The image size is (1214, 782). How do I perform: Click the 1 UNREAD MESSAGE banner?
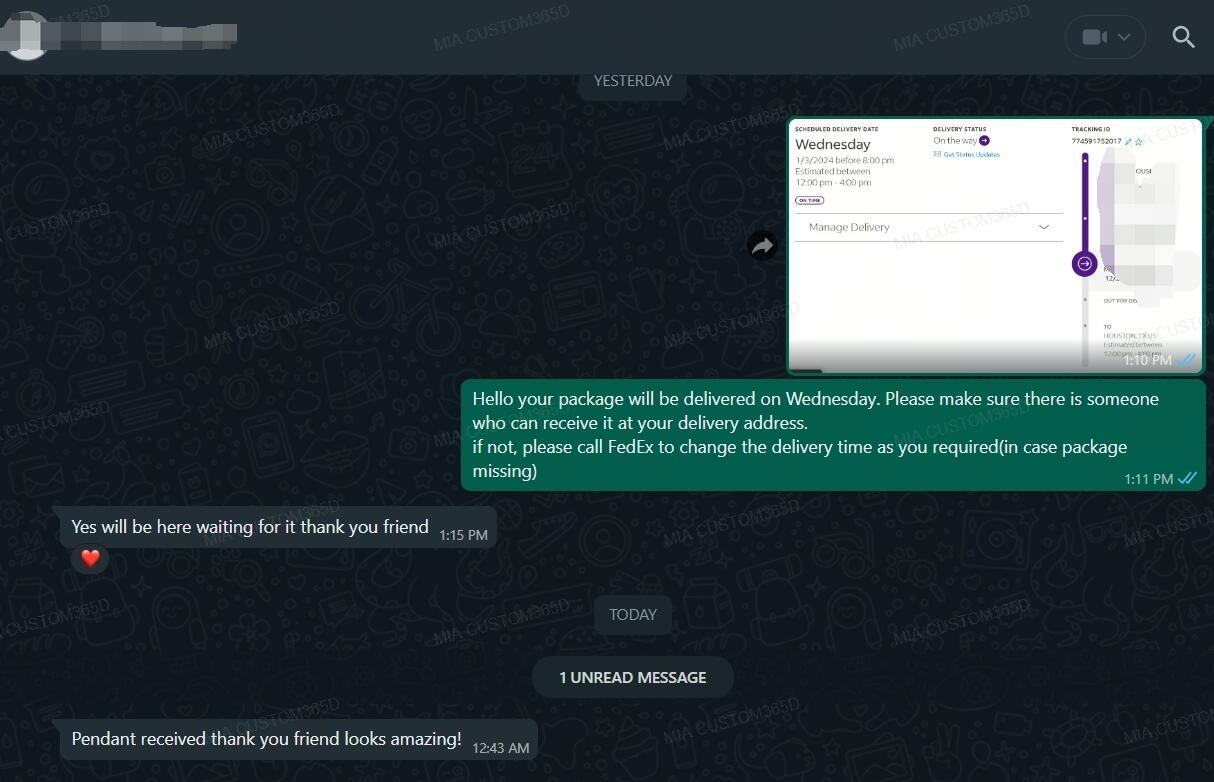[632, 677]
